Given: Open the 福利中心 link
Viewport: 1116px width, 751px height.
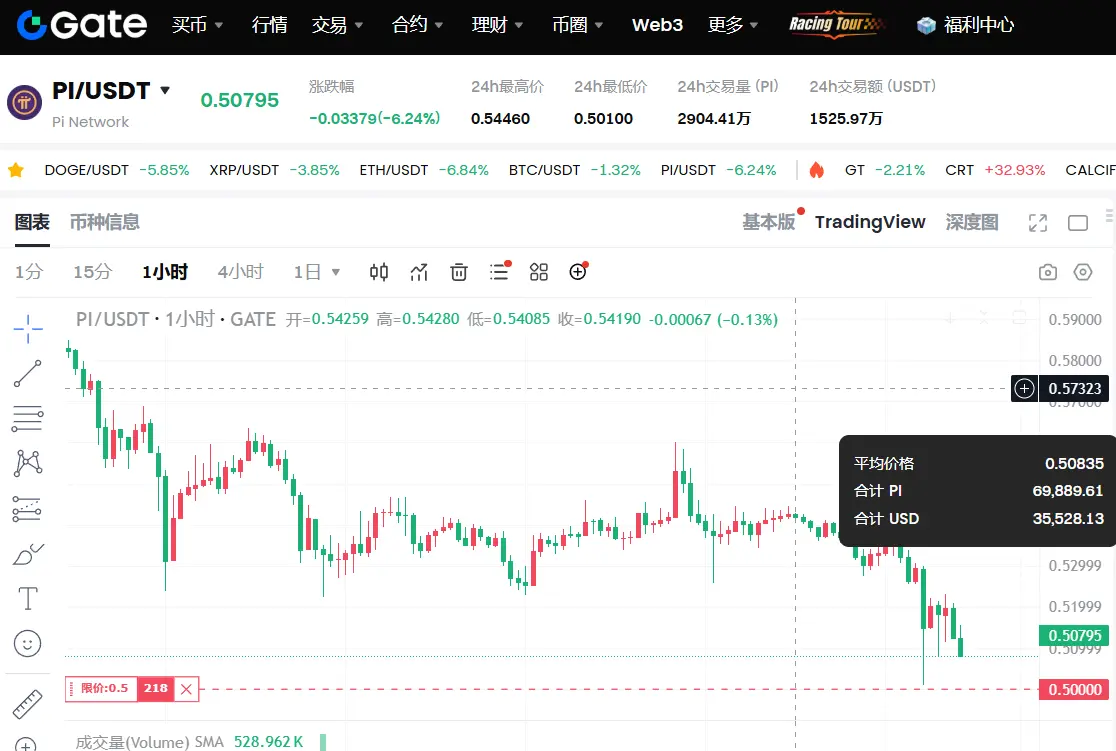Looking at the screenshot, I should tap(966, 25).
